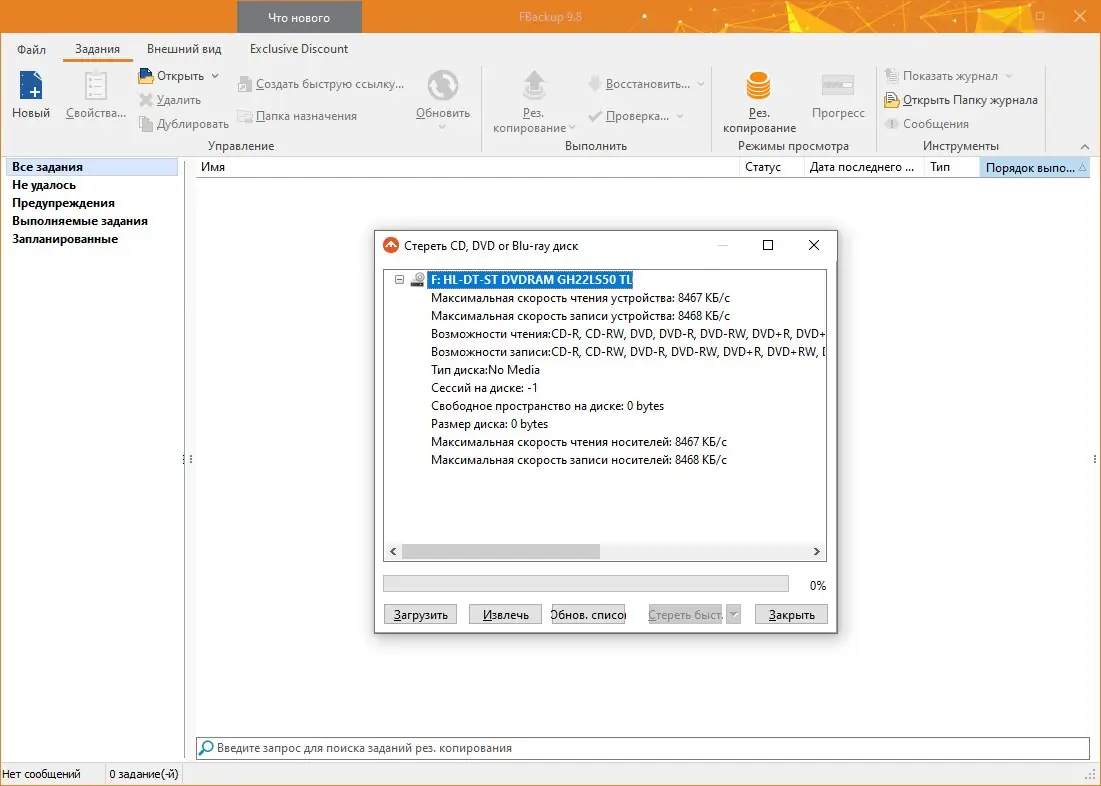
Task: Click Проверка in the ribbon
Action: [628, 116]
